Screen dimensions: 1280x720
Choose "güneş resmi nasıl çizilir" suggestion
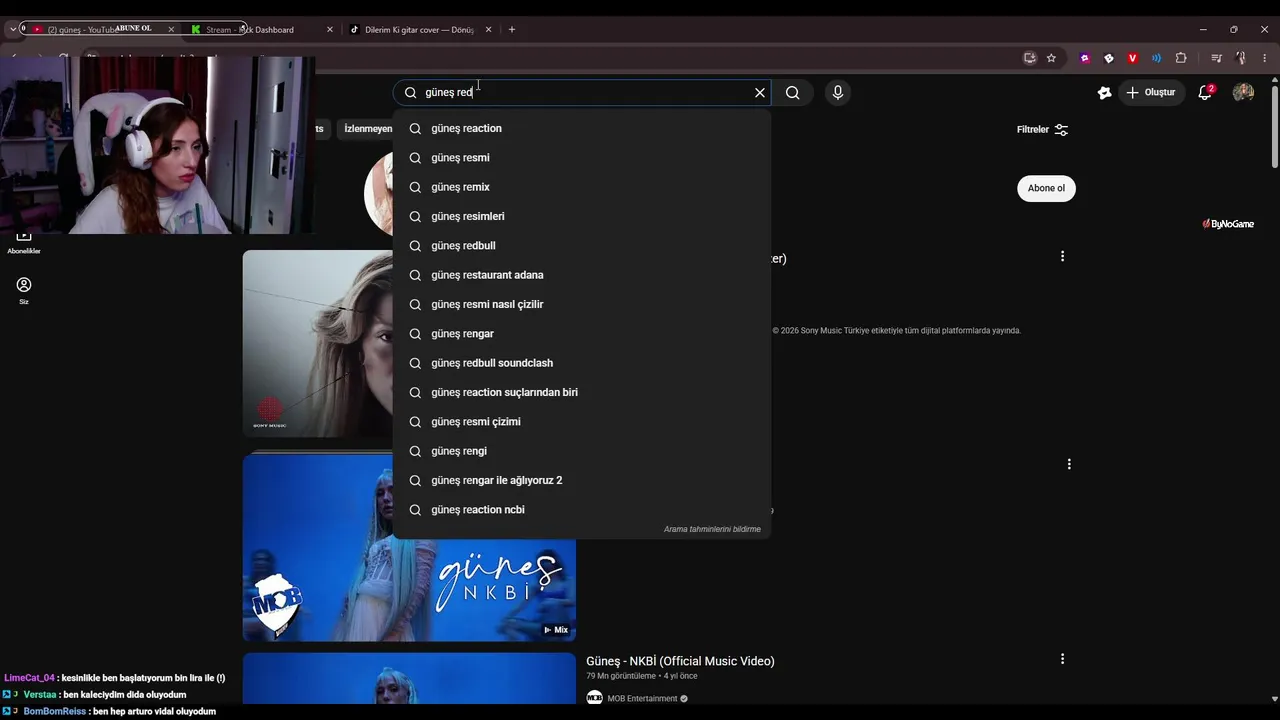[x=582, y=304]
